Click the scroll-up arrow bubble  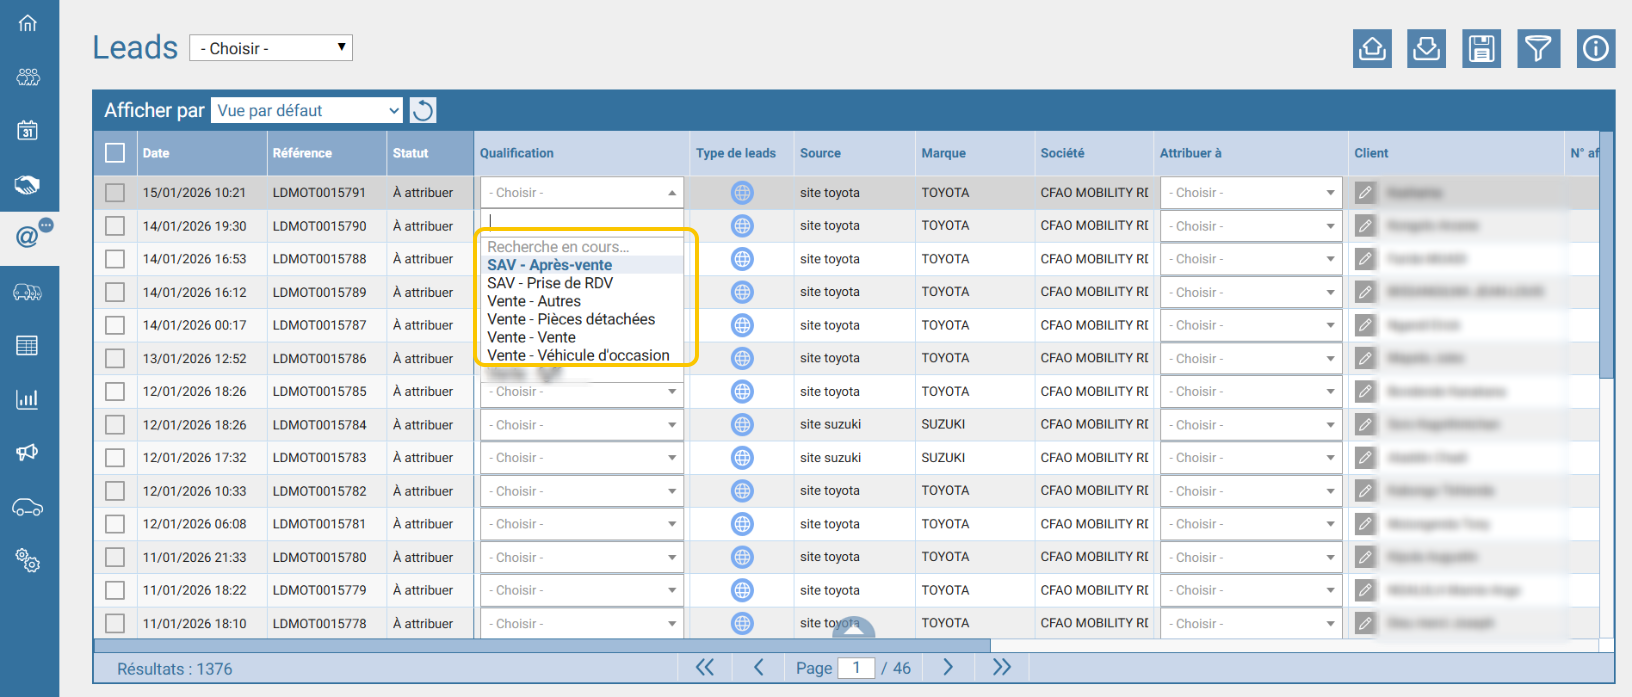click(x=853, y=628)
